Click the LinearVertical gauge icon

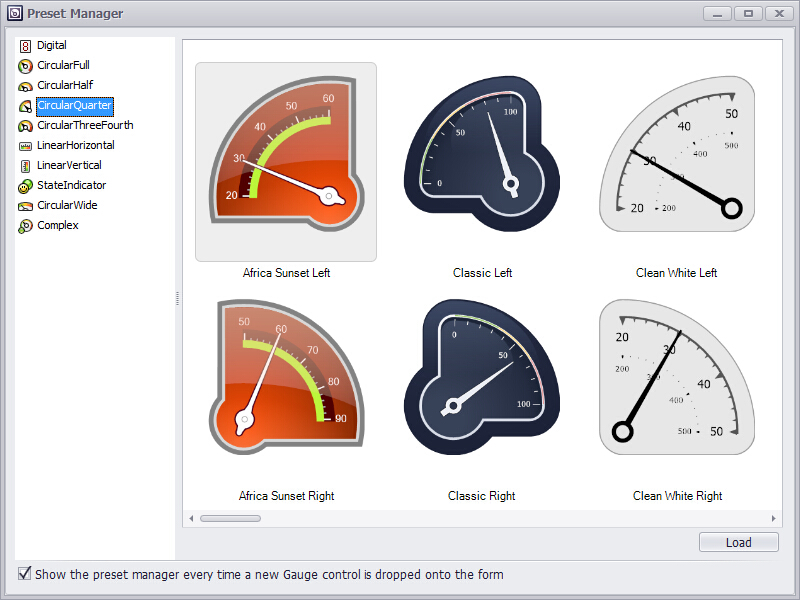[x=25, y=166]
